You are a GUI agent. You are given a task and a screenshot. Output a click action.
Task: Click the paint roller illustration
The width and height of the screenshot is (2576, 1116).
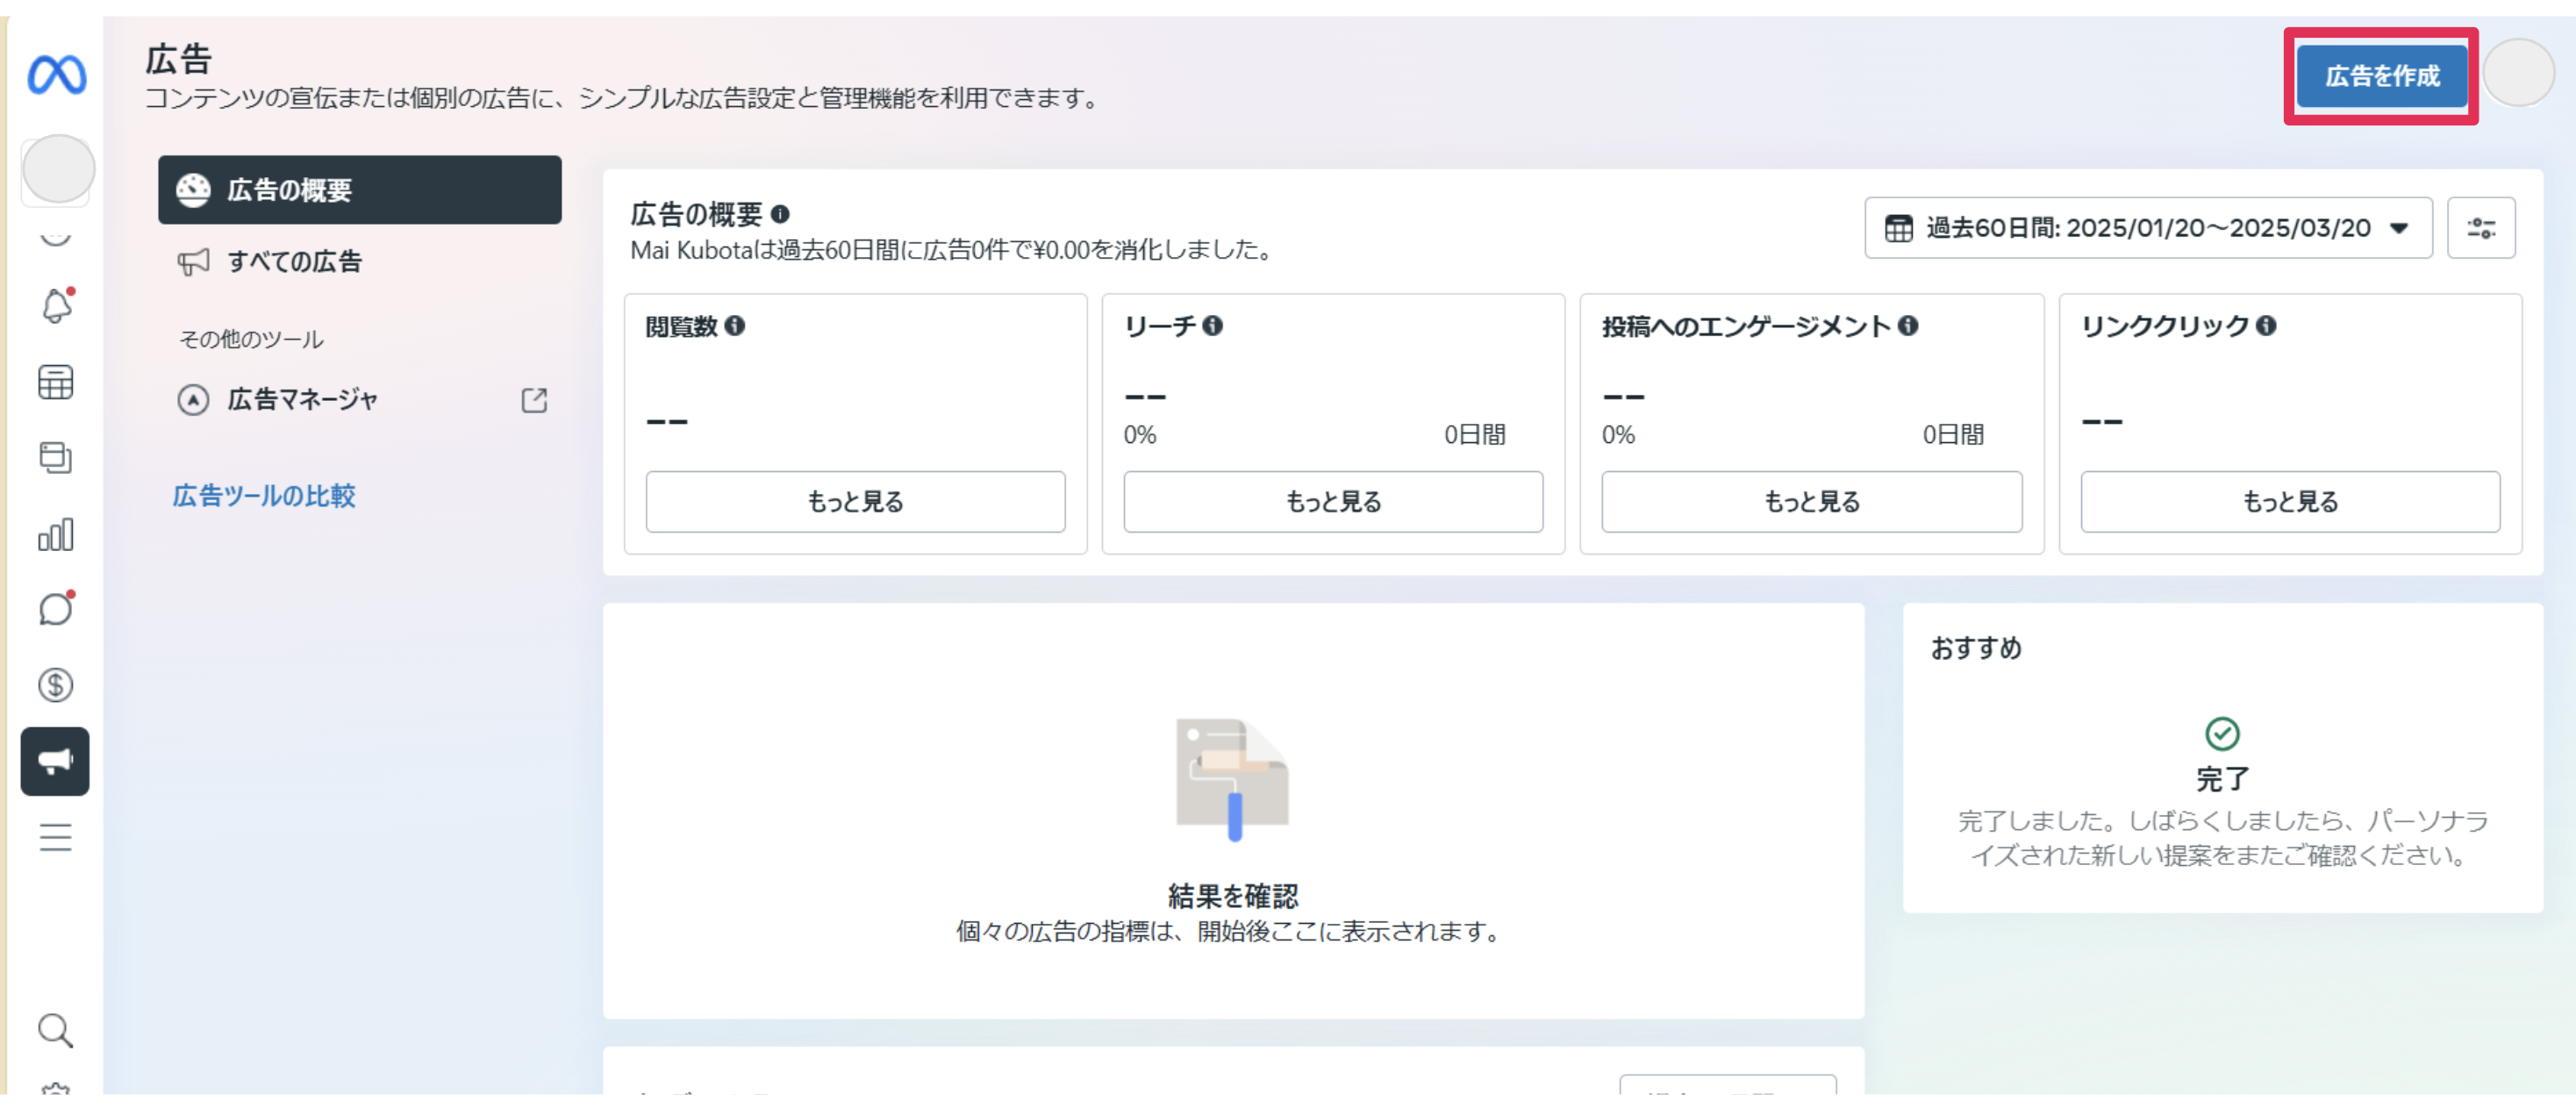1233,780
